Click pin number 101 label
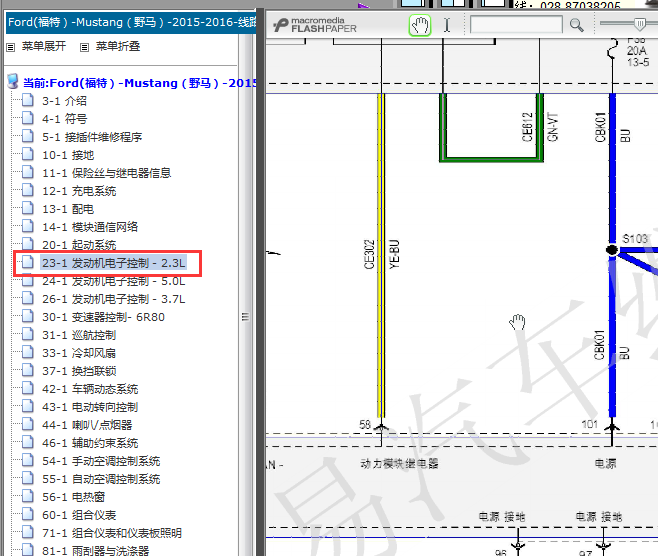The image size is (658, 556). tap(590, 425)
